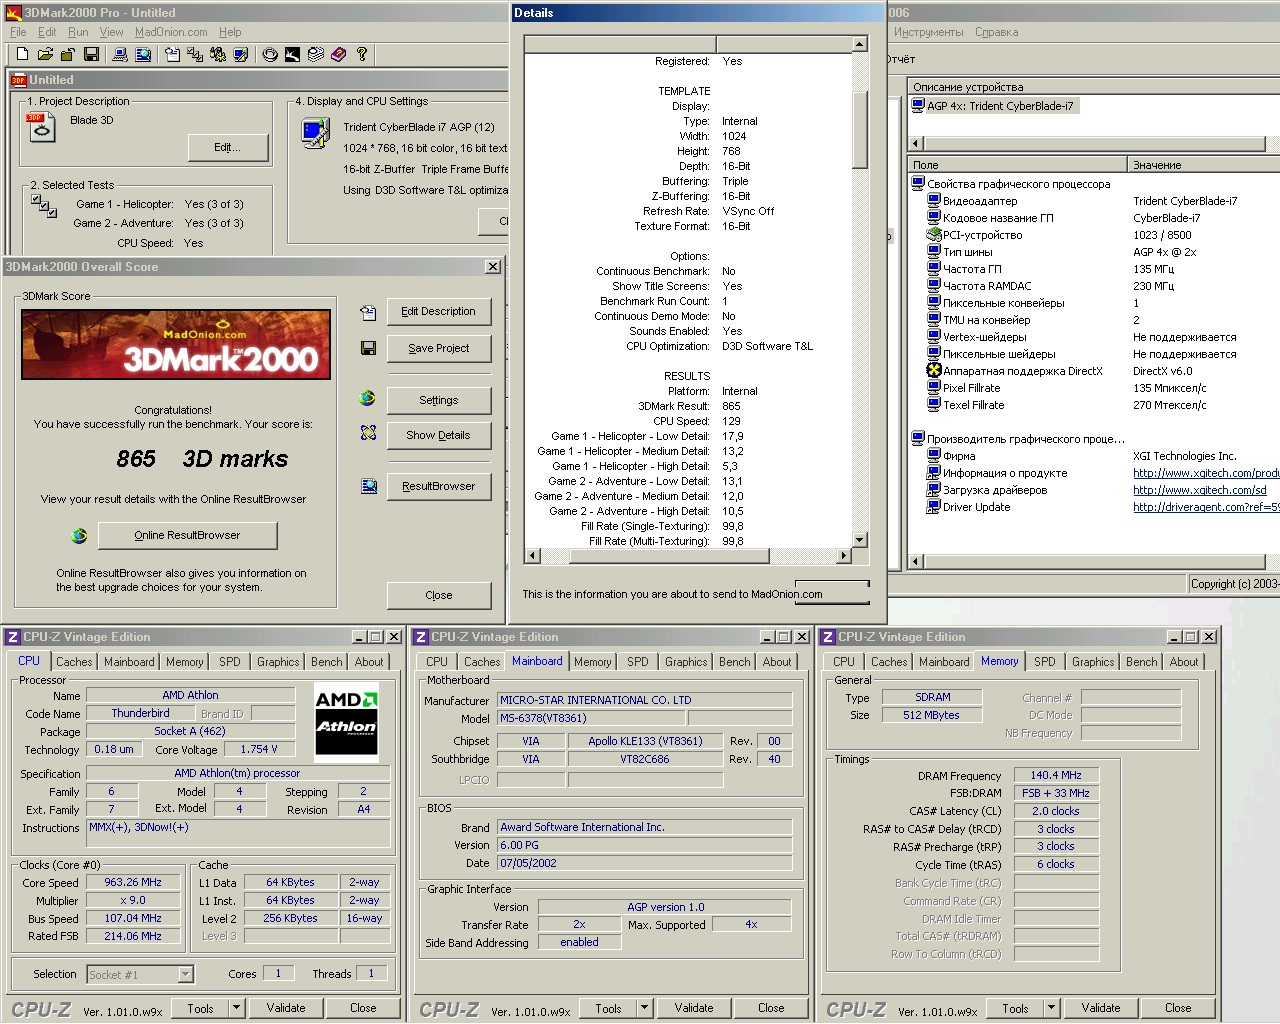Click the Значение column header
Screen dimensions: 1280x1024
click(x=1203, y=165)
